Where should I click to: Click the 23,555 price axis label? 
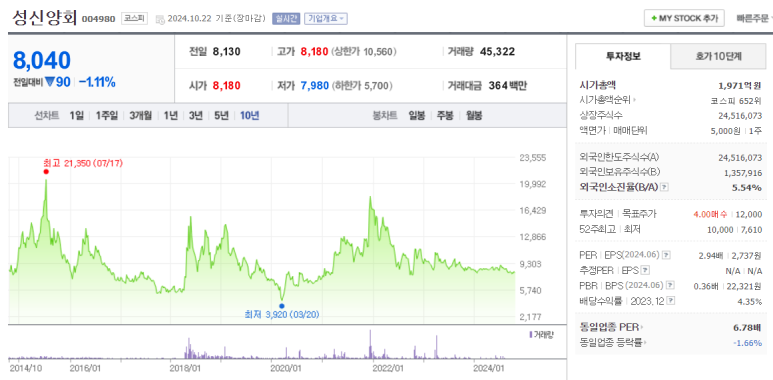533,158
